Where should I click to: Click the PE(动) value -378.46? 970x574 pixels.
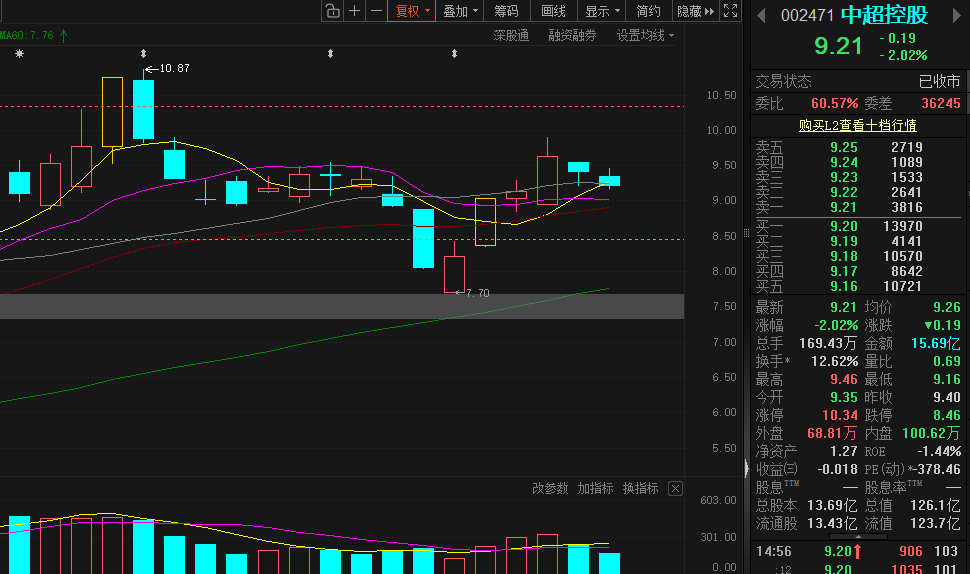937,469
